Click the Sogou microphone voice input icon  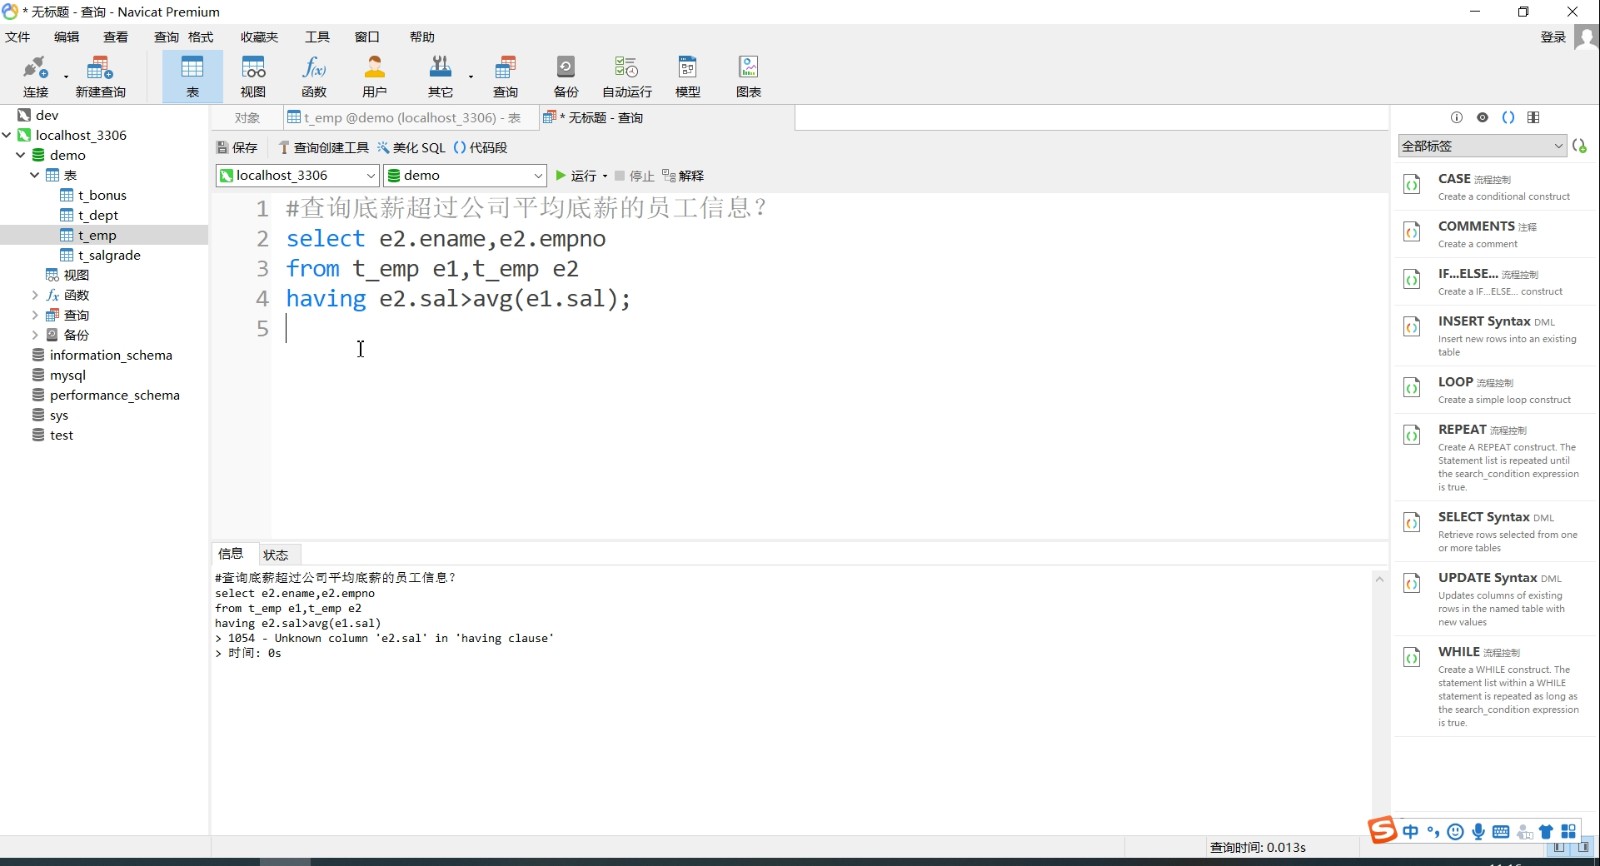(1478, 832)
